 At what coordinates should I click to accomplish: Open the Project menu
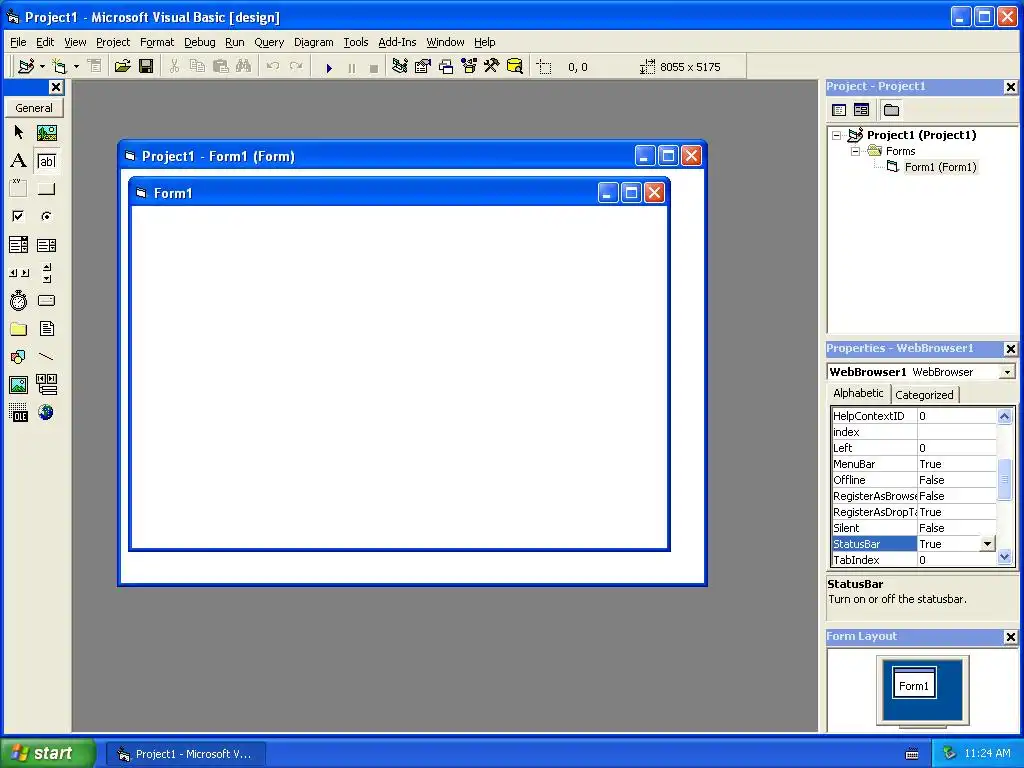click(113, 42)
